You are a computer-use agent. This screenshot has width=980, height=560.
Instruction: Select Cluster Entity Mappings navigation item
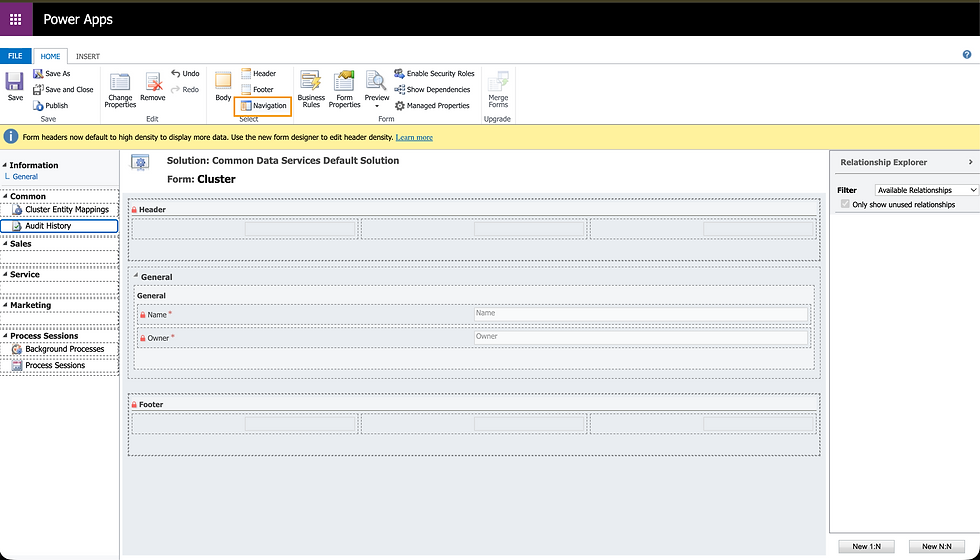point(60,210)
